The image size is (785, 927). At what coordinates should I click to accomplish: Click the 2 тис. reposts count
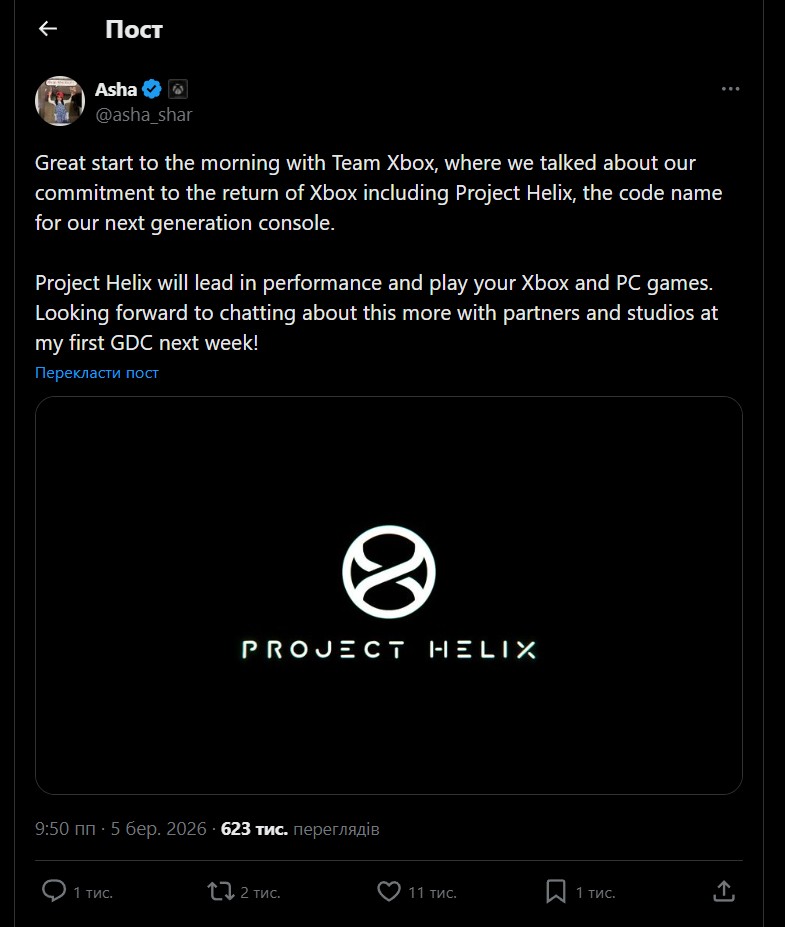(260, 892)
